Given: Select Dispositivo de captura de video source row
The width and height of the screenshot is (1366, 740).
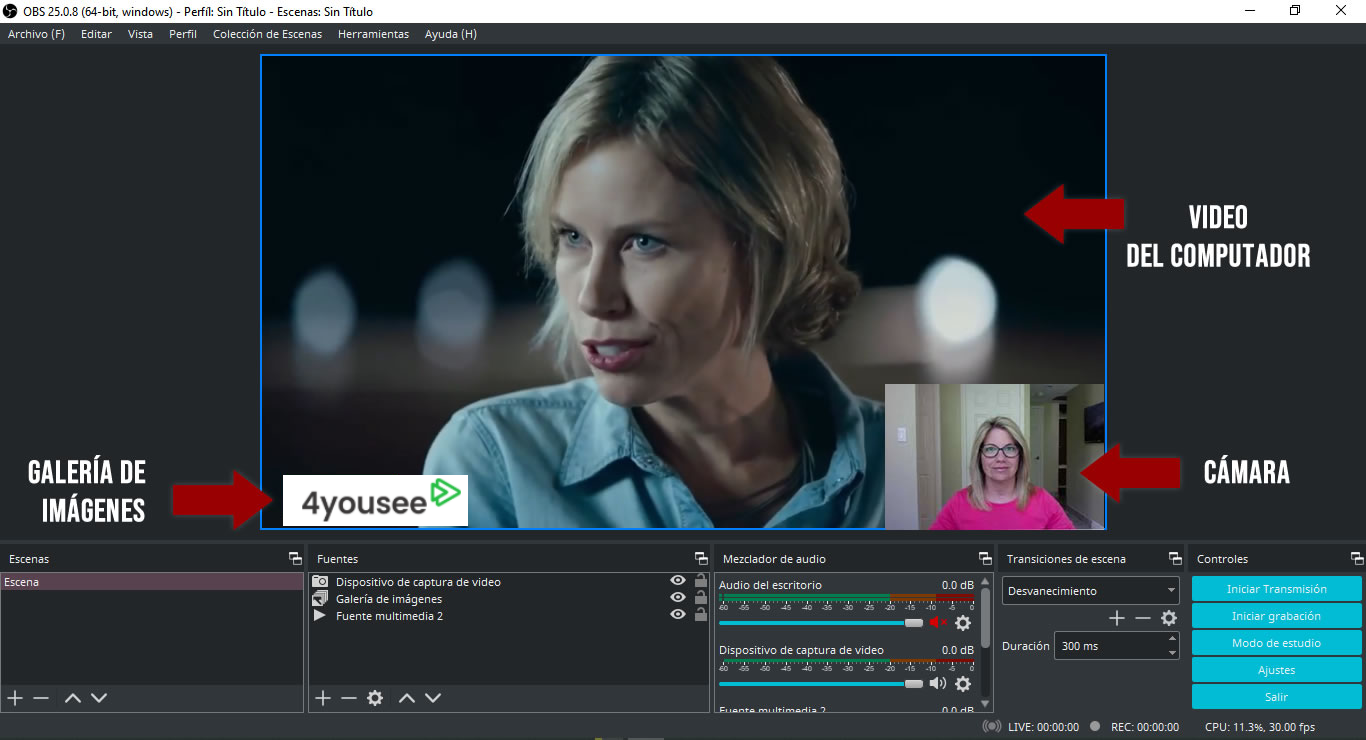Looking at the screenshot, I should pyautogui.click(x=509, y=582).
